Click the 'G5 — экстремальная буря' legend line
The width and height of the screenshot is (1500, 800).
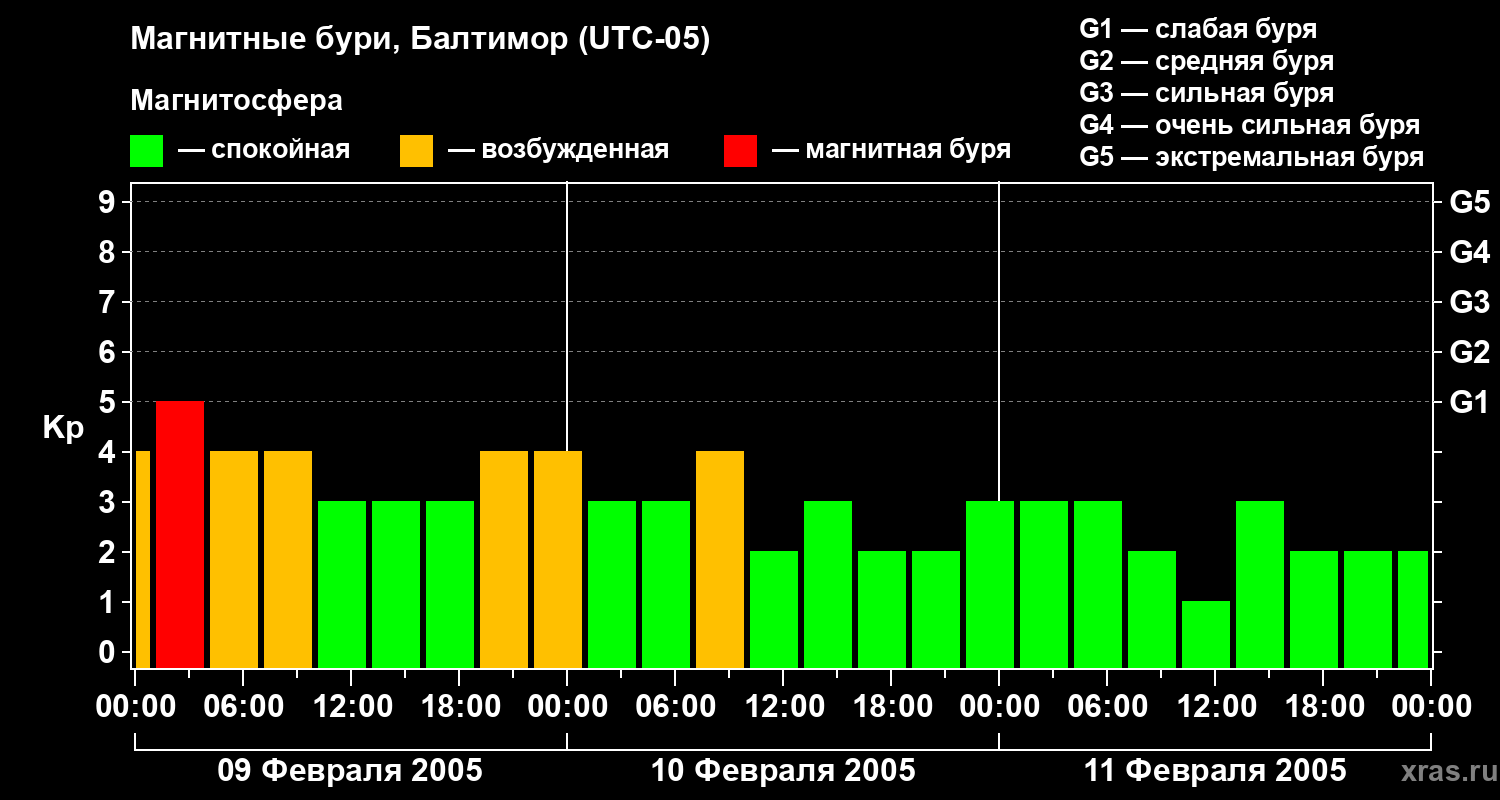(x=1251, y=157)
